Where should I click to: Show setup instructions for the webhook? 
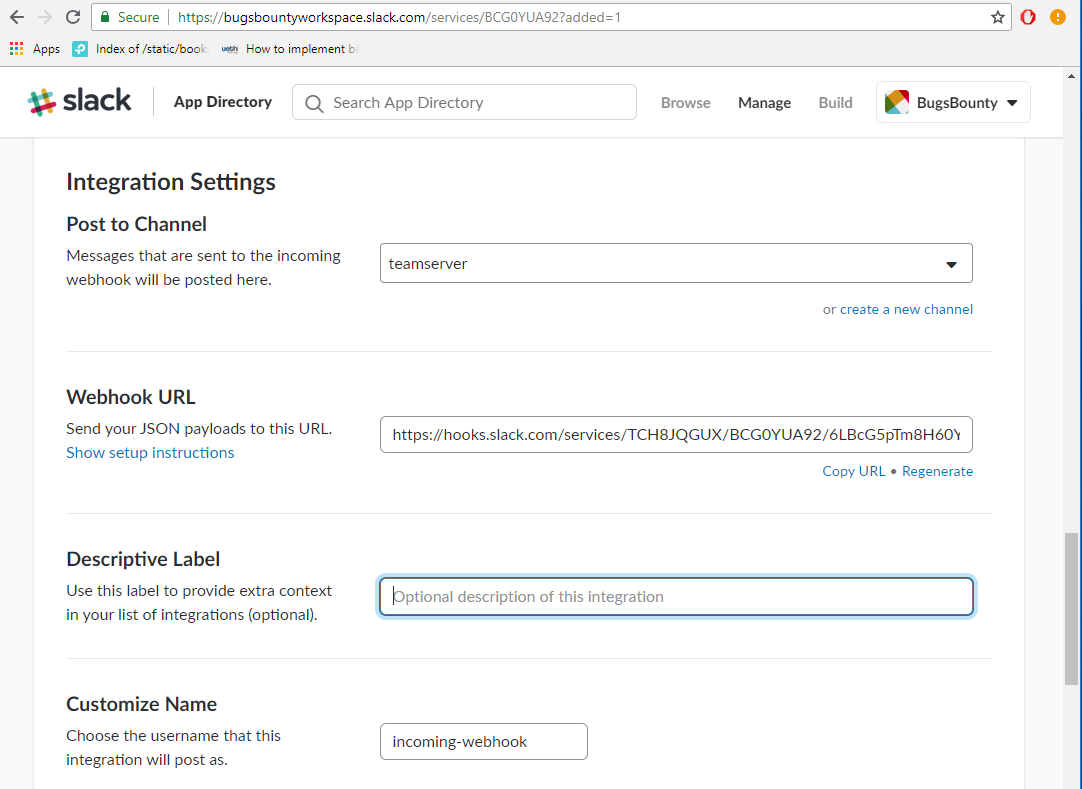(x=150, y=452)
